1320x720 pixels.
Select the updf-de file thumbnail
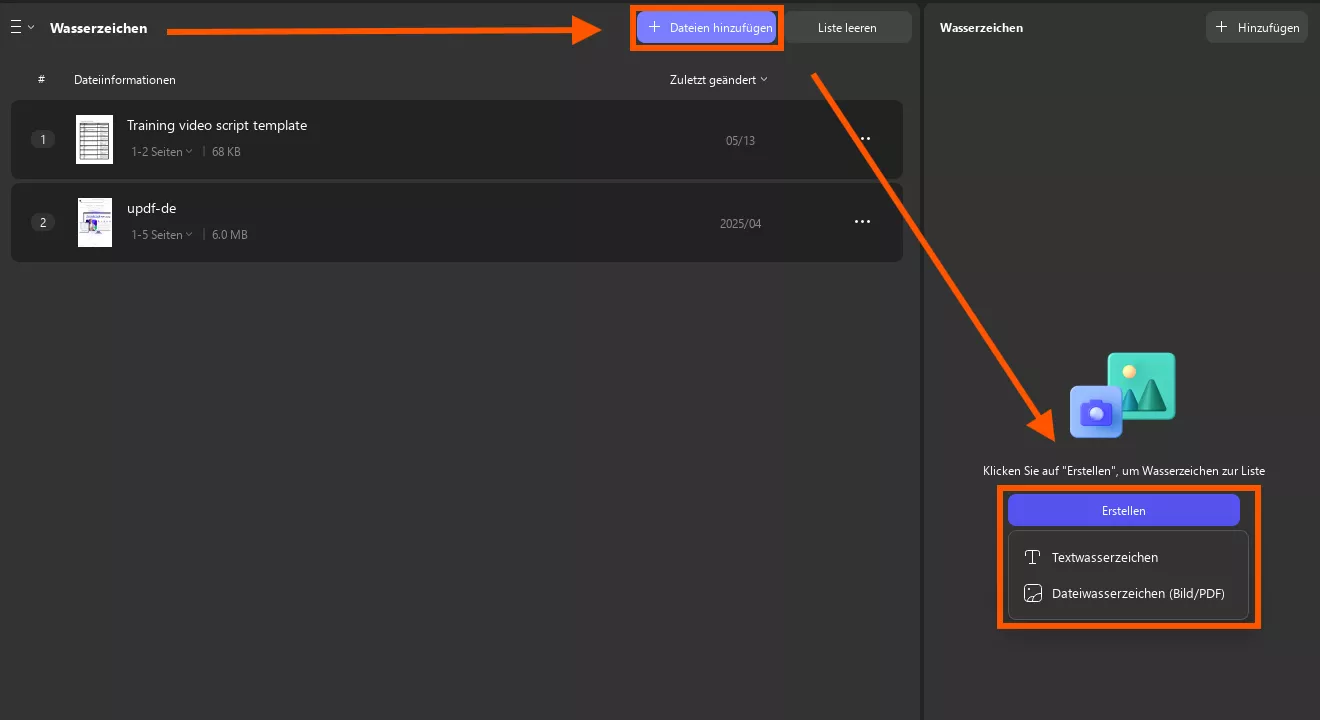point(95,222)
